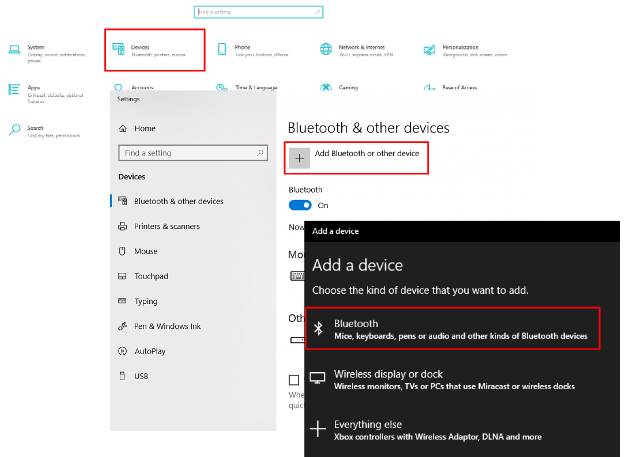Click the Typing keyboard sidebar icon
629x457 pixels.
point(122,301)
